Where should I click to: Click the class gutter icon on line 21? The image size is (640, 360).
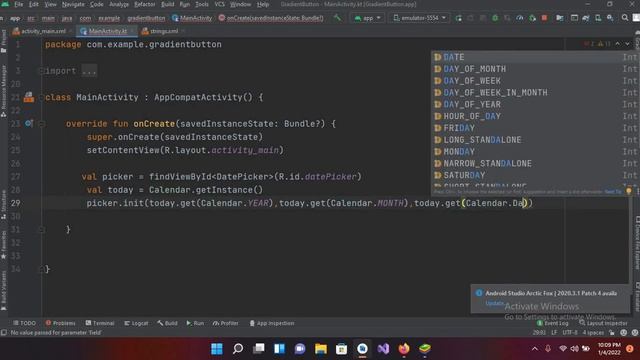(x=29, y=97)
